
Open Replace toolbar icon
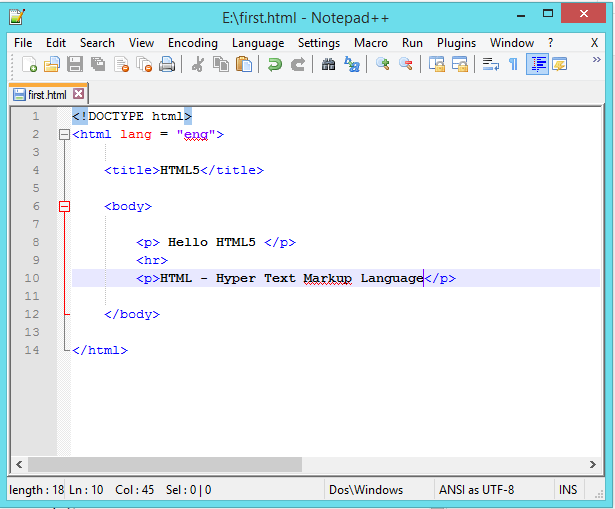352,64
